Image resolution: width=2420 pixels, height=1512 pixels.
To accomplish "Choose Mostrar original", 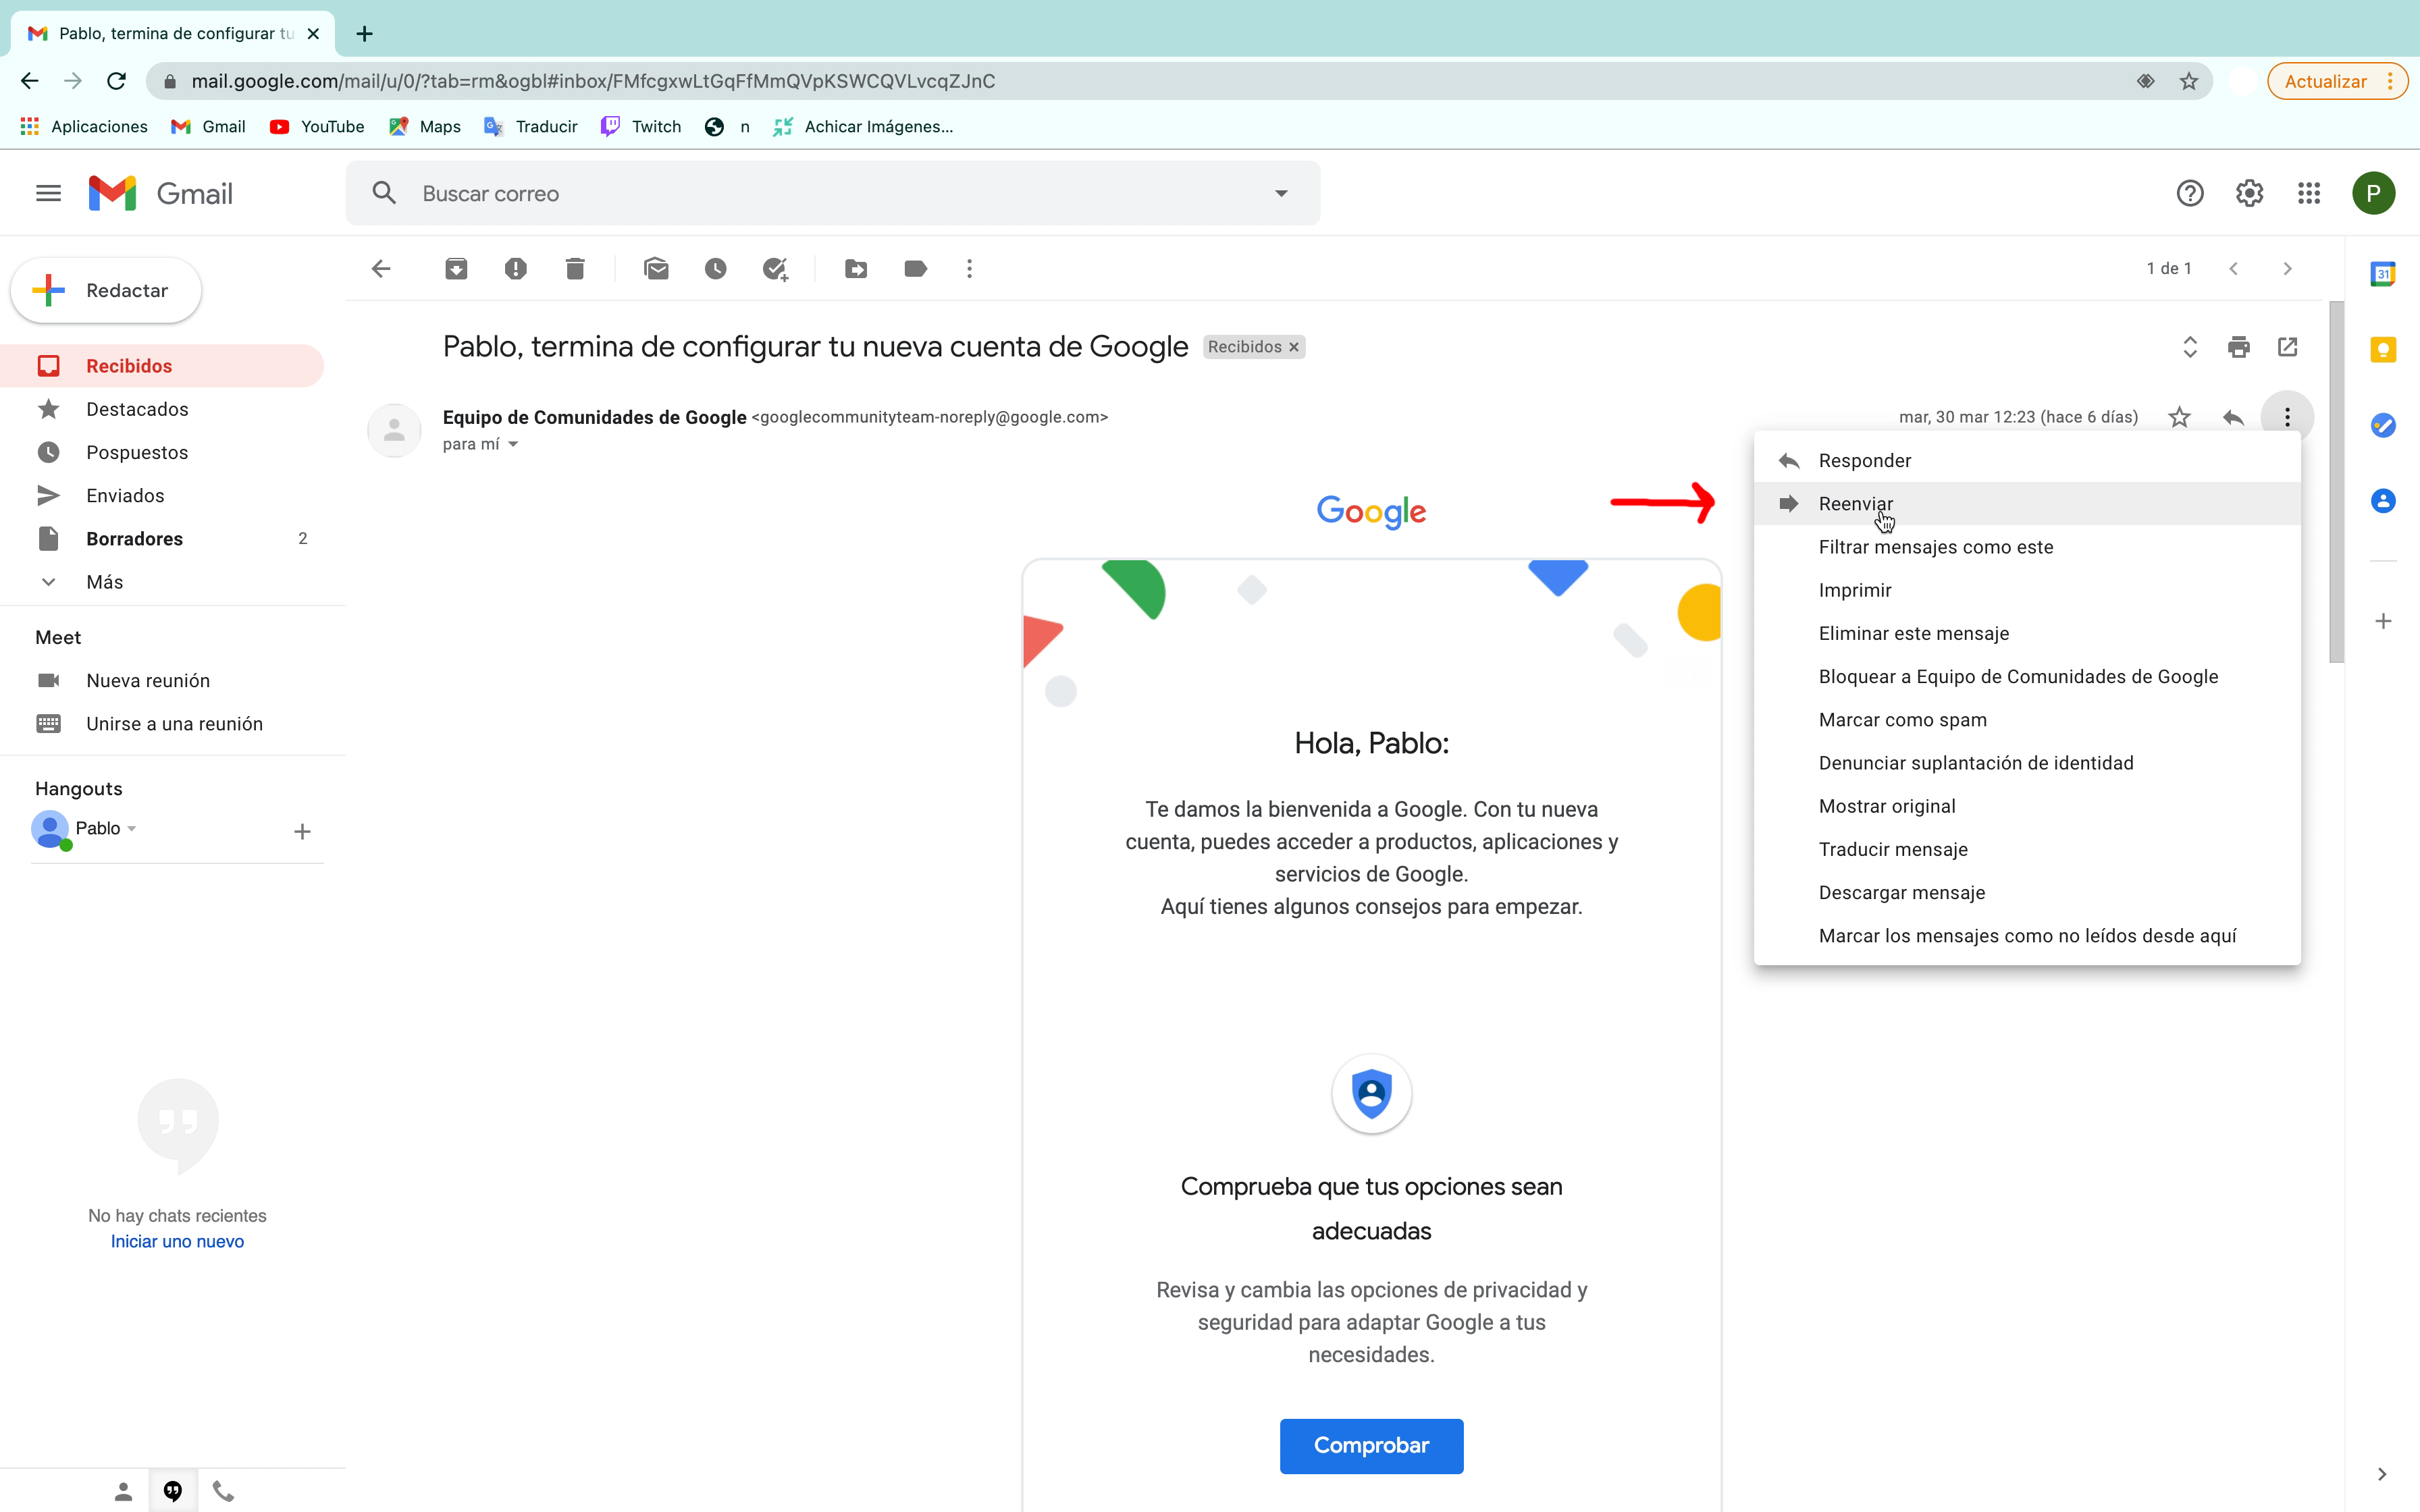I will pyautogui.click(x=2027, y=806).
